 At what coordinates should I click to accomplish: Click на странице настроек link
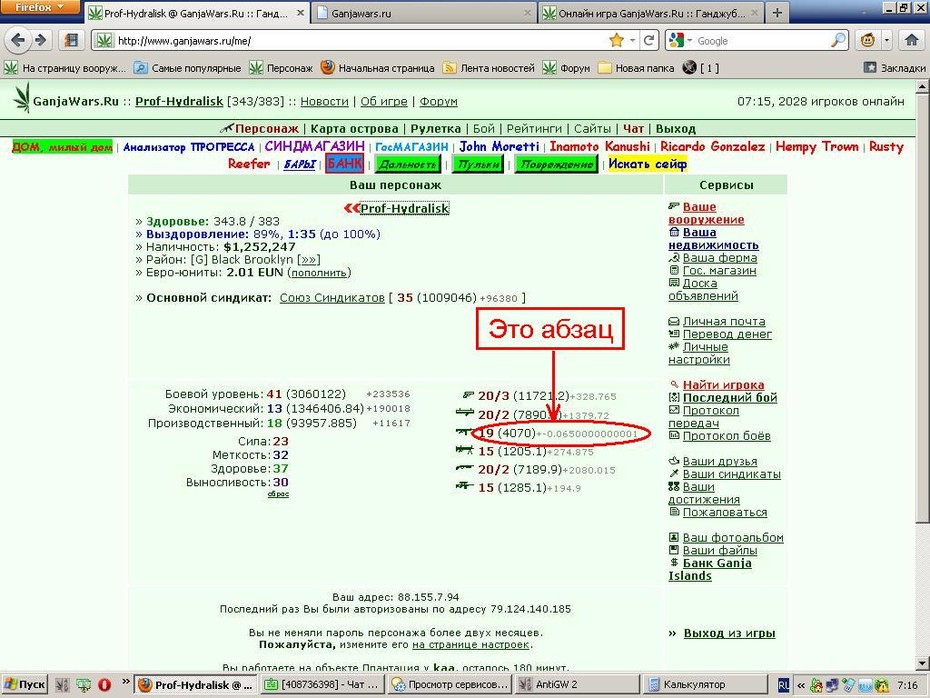point(471,645)
